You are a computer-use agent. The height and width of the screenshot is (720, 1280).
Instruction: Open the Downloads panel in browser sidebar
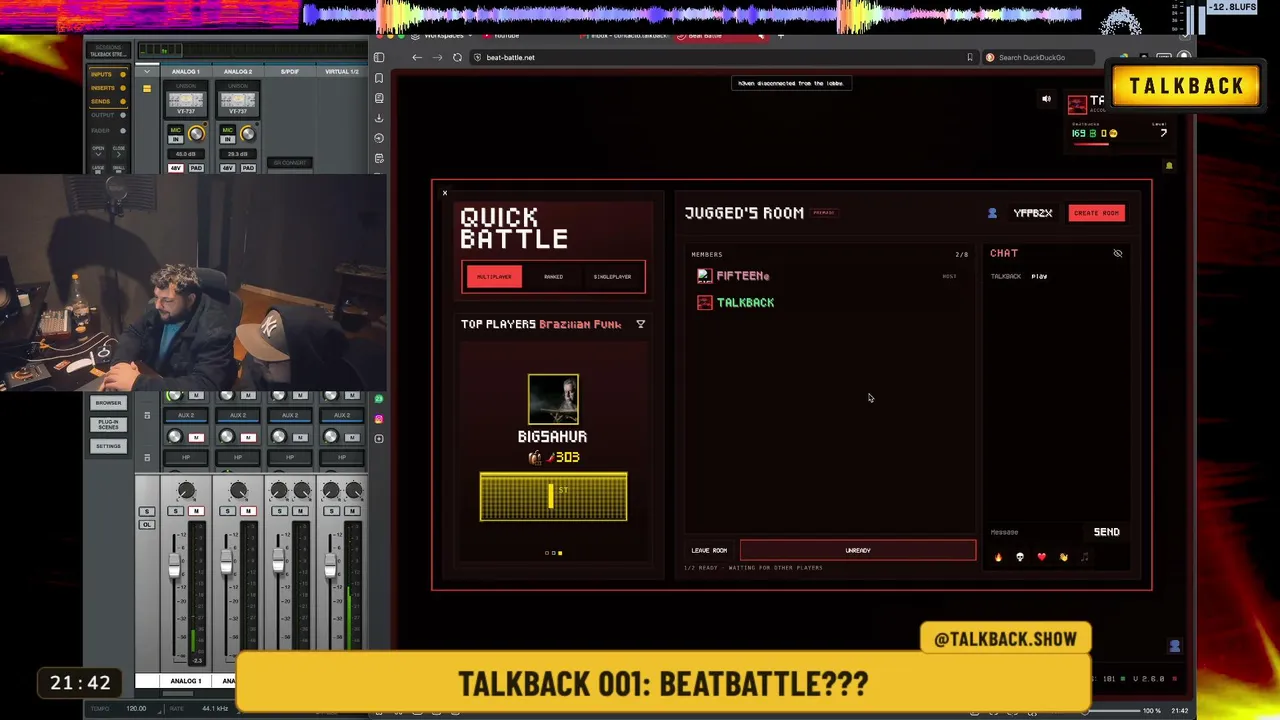[379, 118]
